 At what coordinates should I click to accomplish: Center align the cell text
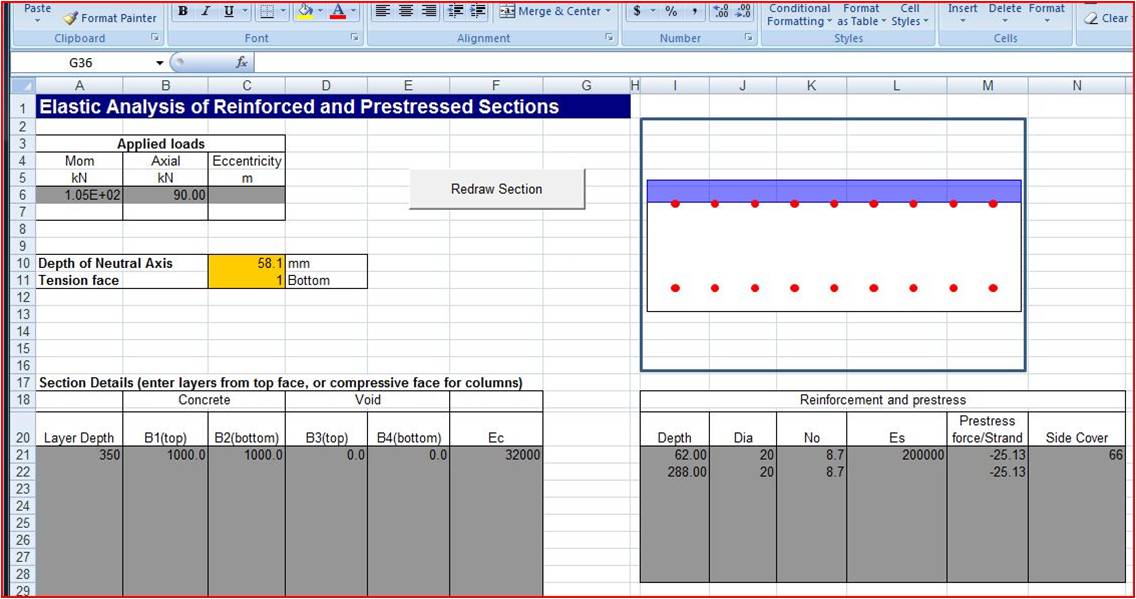(x=406, y=11)
